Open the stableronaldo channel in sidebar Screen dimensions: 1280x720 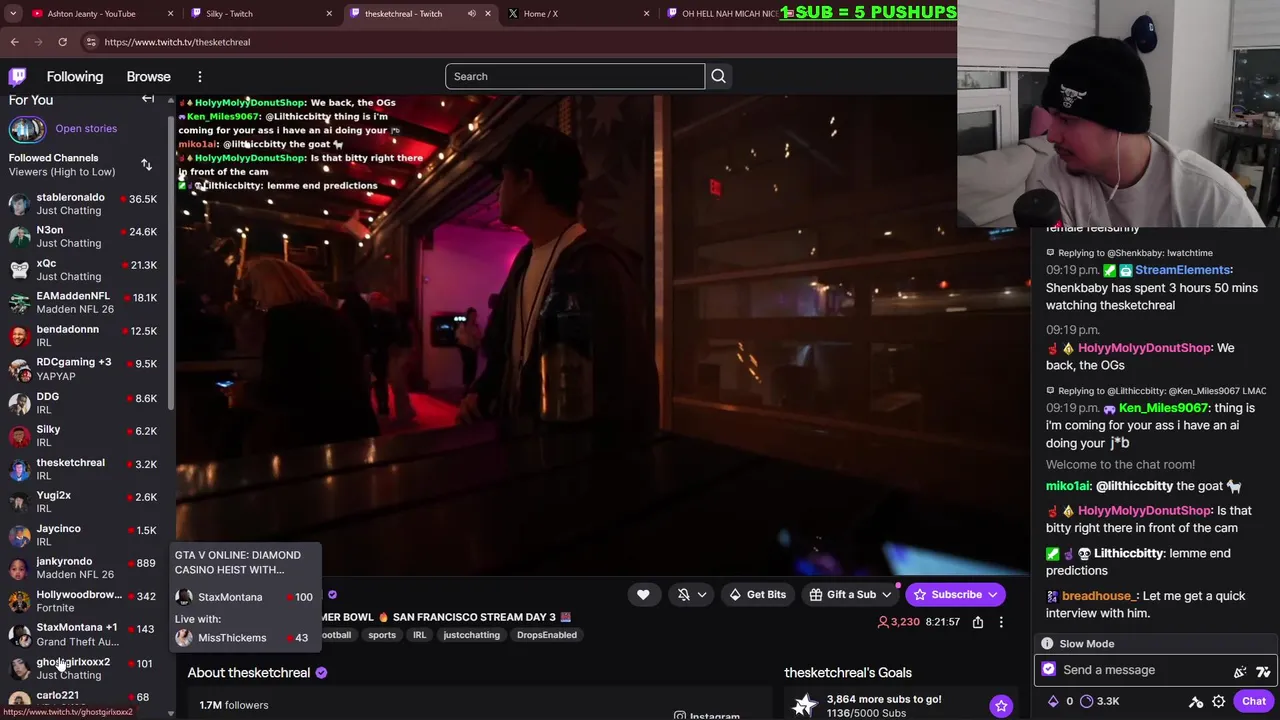(x=85, y=204)
